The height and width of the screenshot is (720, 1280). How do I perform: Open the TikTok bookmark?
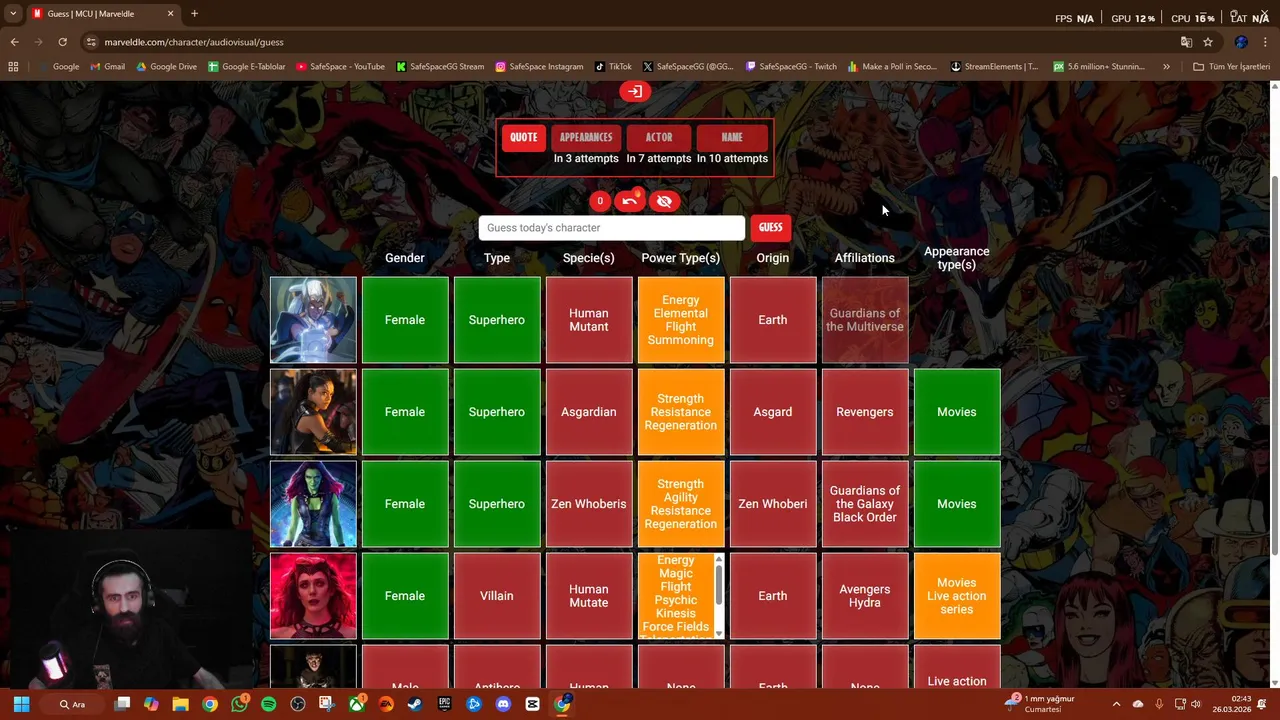coord(613,67)
